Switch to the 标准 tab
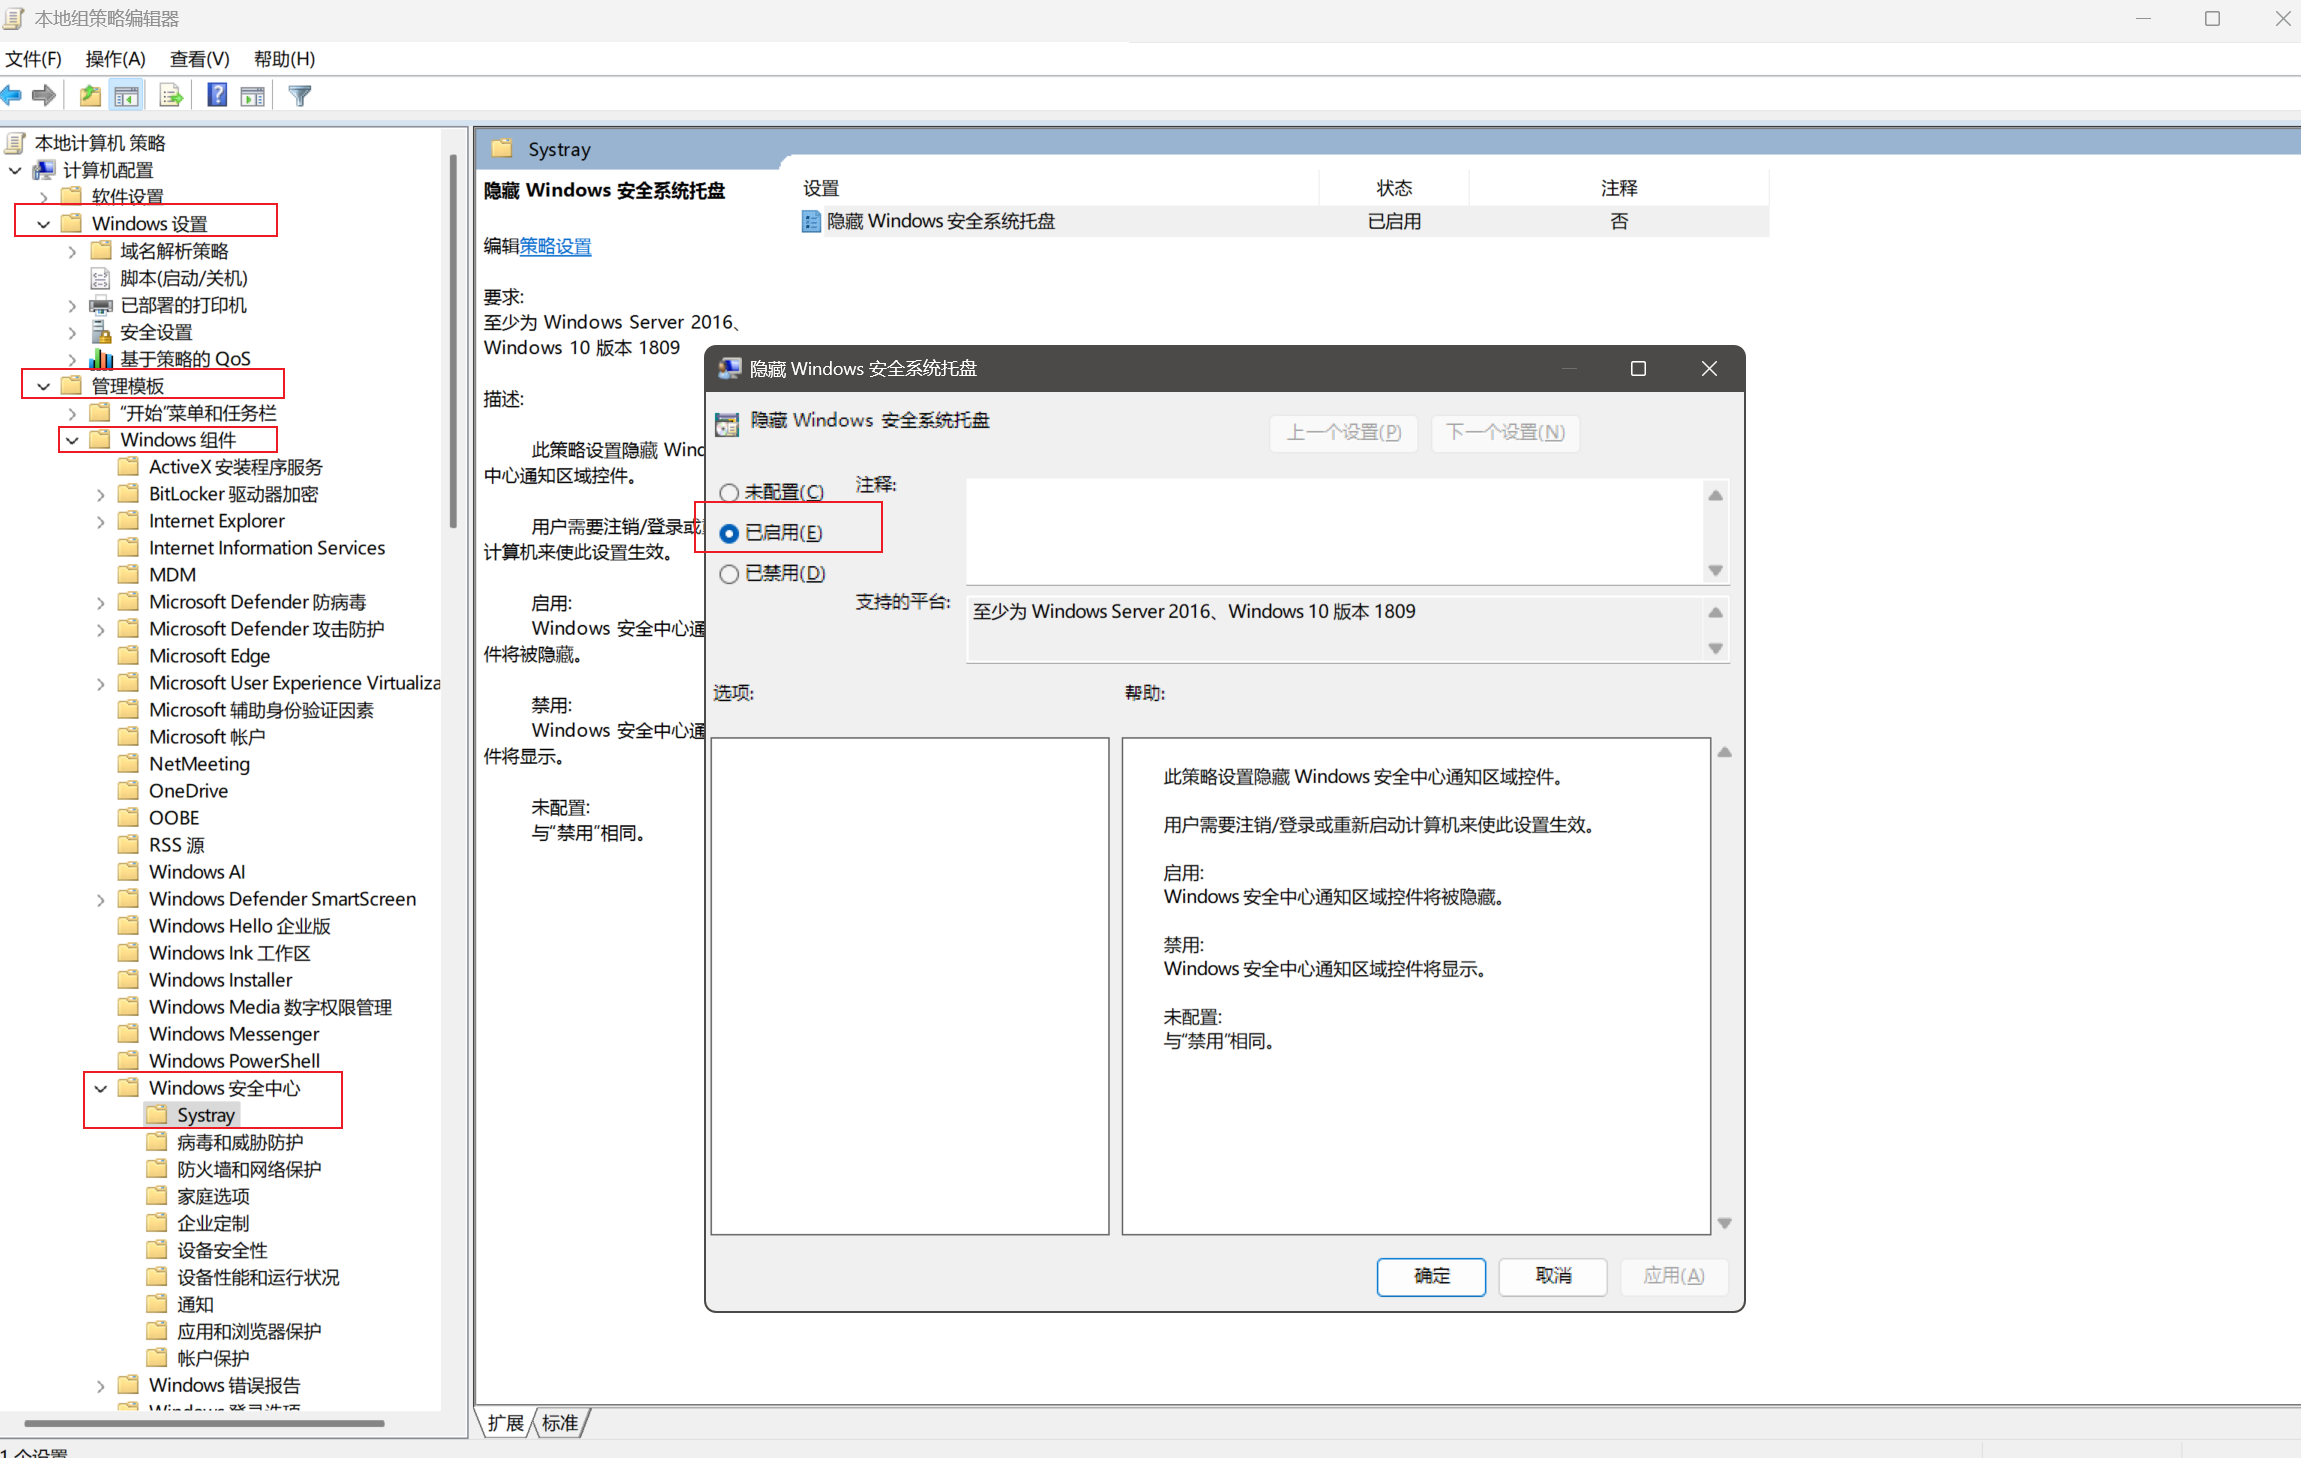The height and width of the screenshot is (1458, 2301). tap(560, 1422)
